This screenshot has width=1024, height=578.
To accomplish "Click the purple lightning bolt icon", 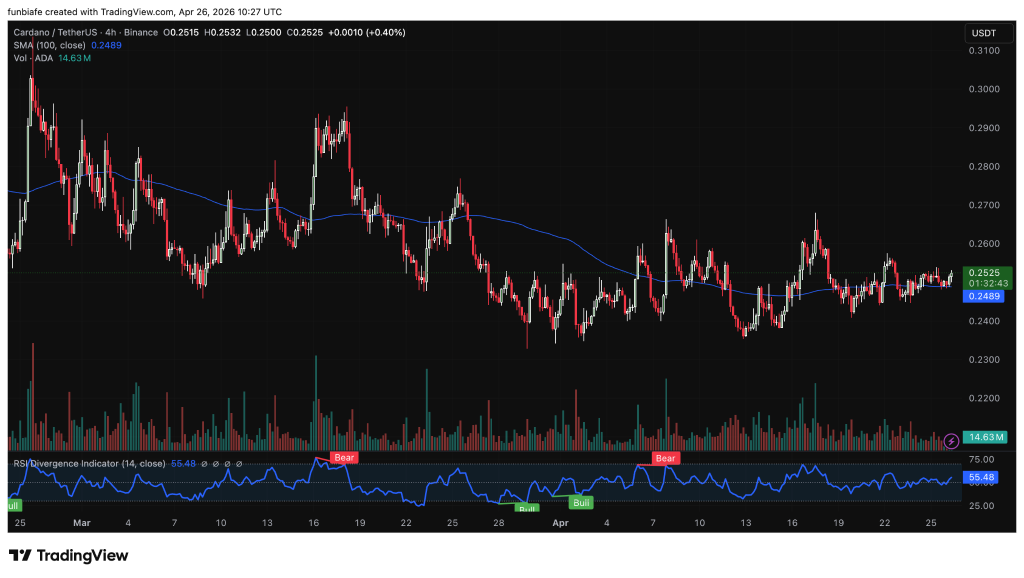I will click(x=950, y=440).
